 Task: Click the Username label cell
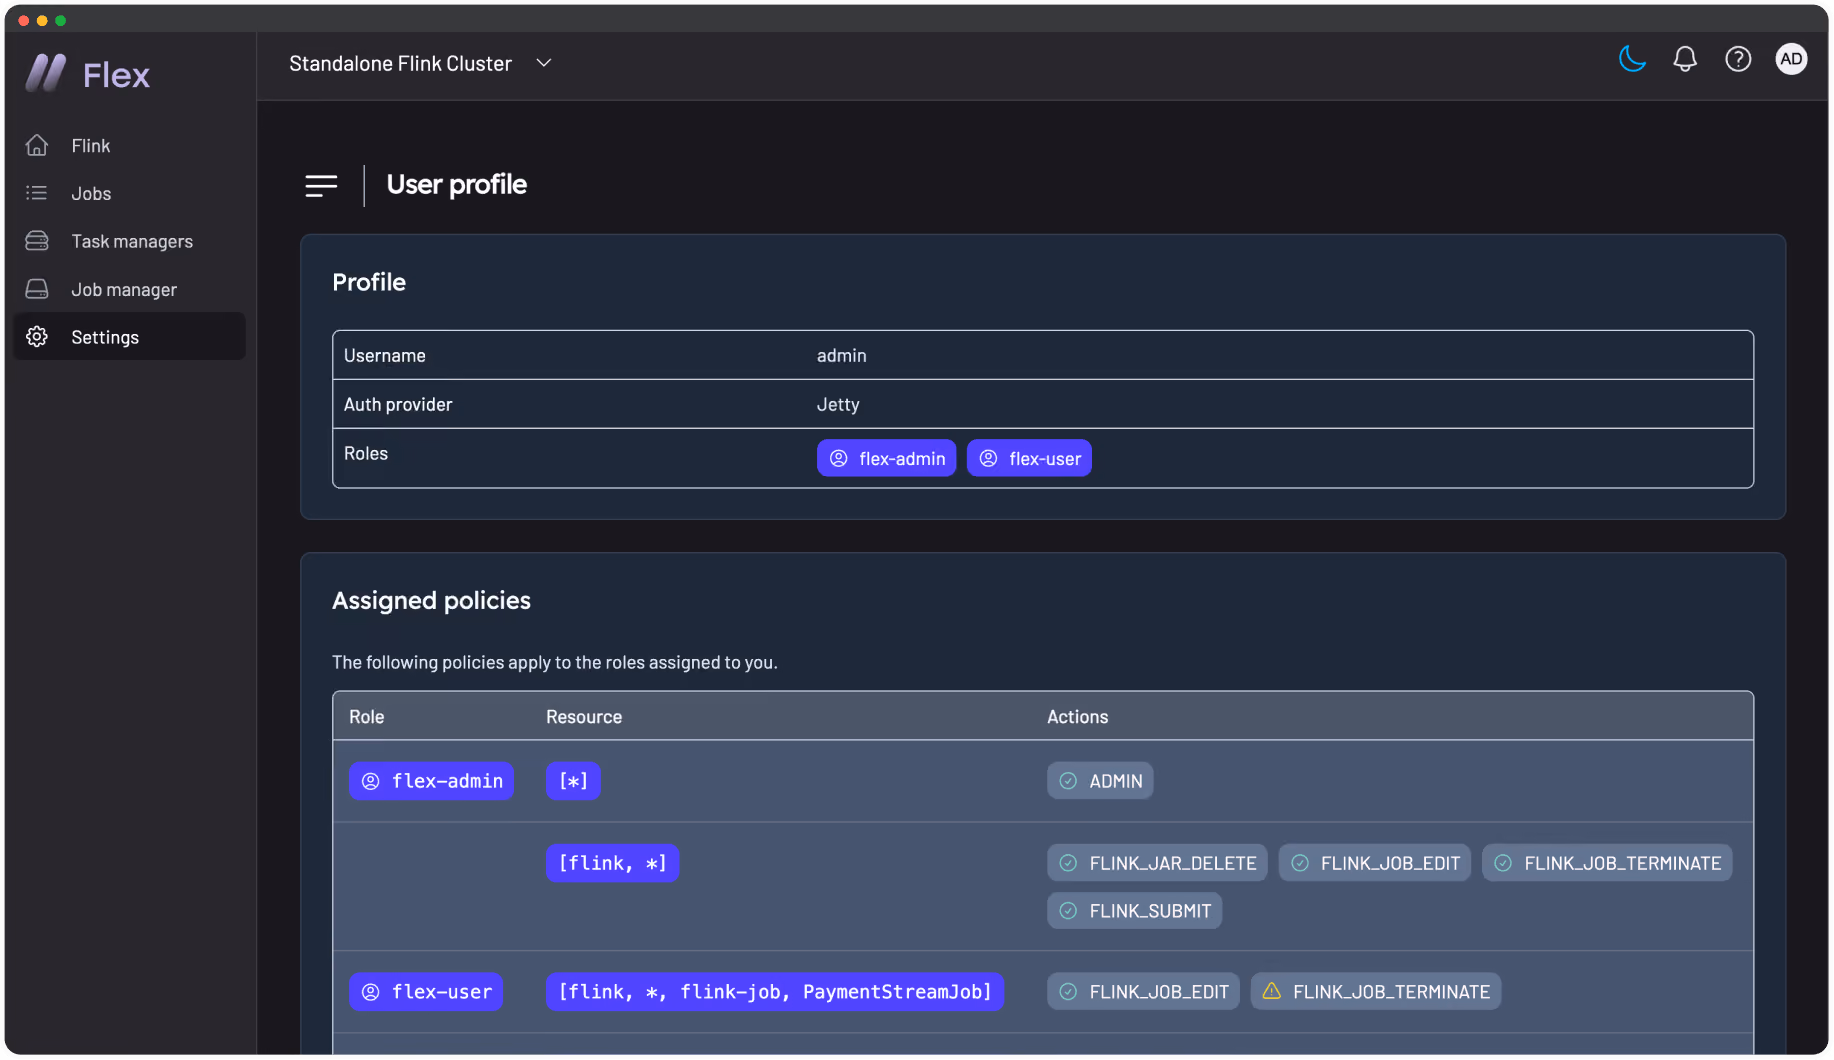(x=385, y=356)
